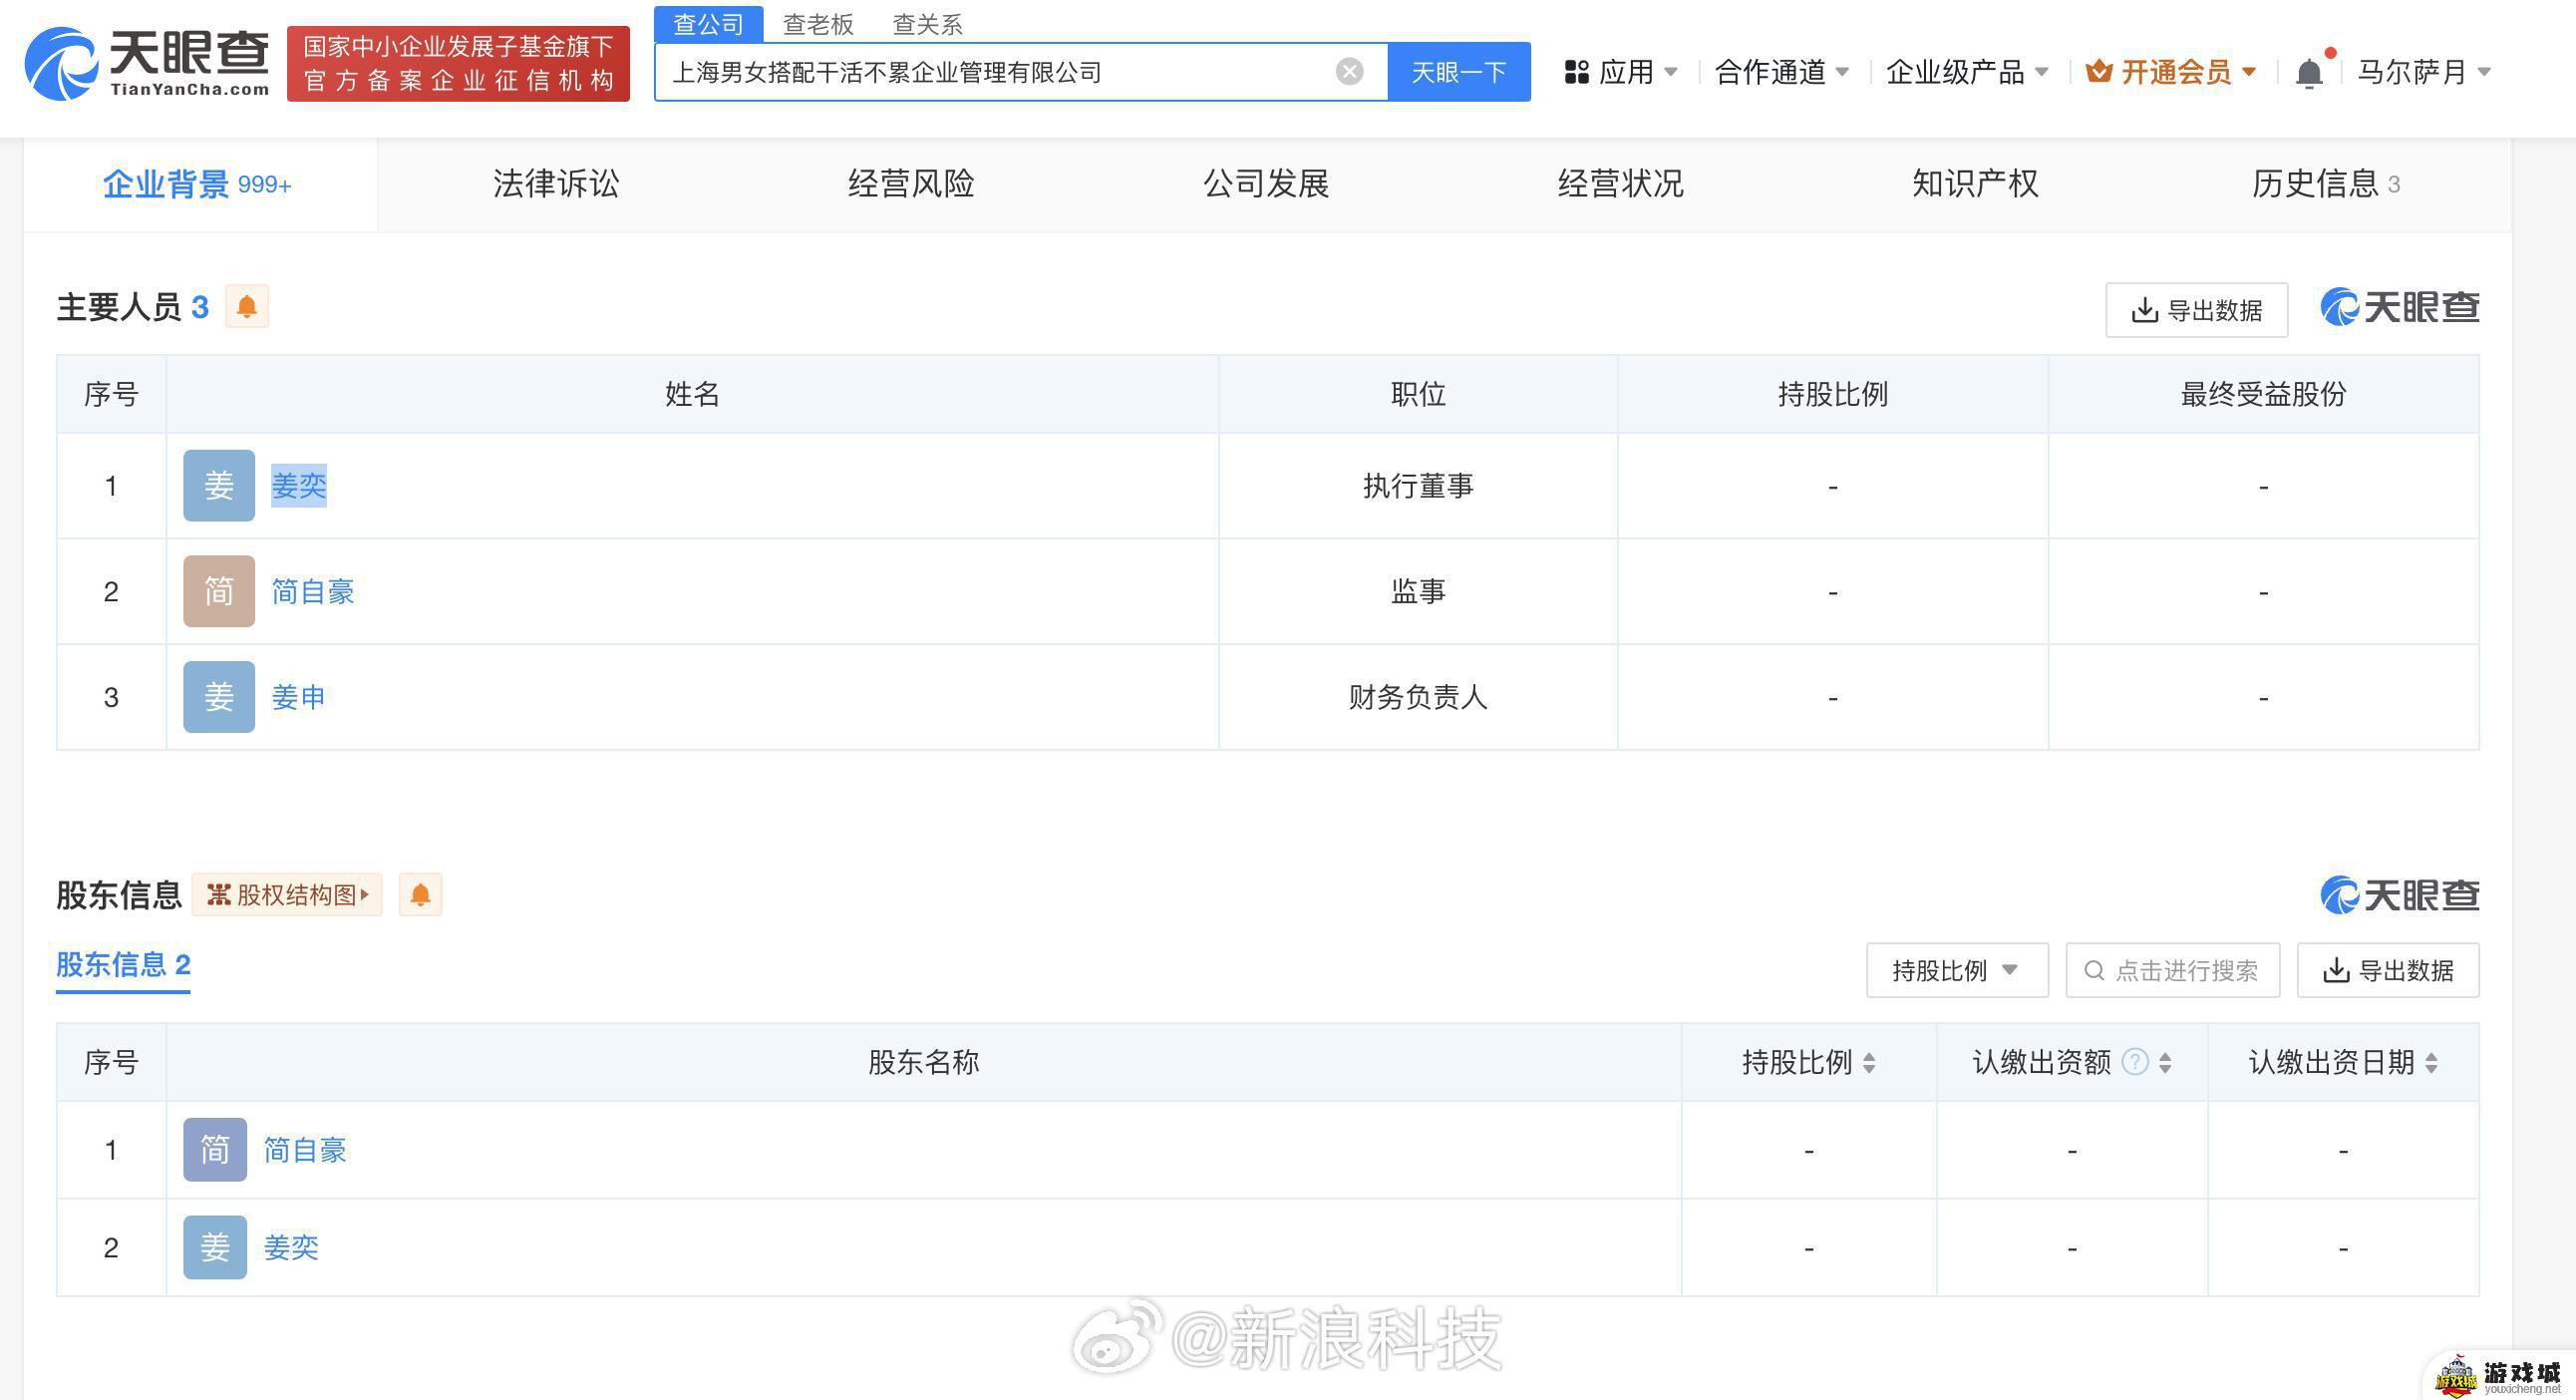The image size is (2576, 1400).
Task: Expand the 企业级产品 dropdown
Action: click(2042, 72)
